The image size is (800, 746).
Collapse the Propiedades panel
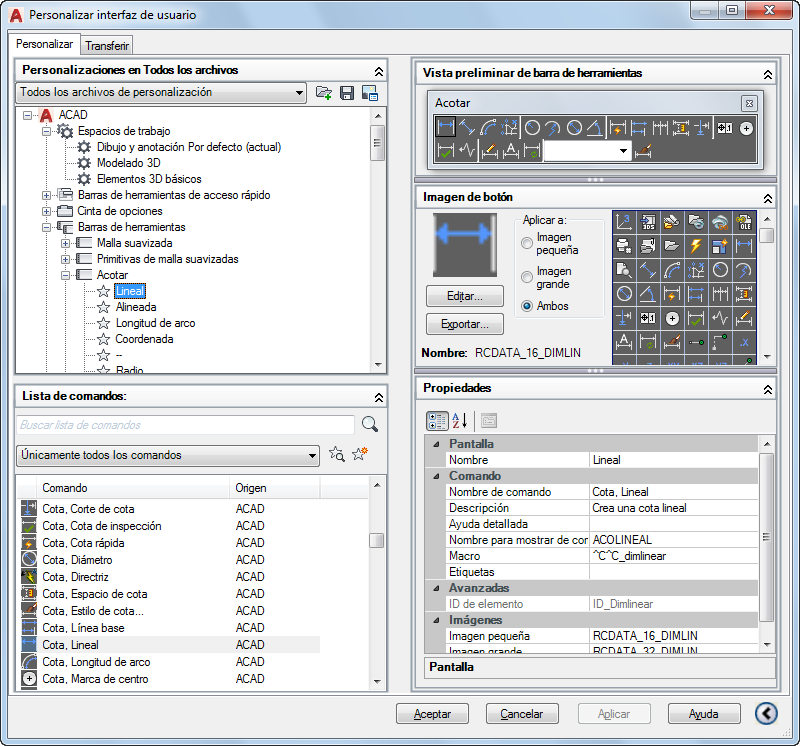[x=767, y=389]
